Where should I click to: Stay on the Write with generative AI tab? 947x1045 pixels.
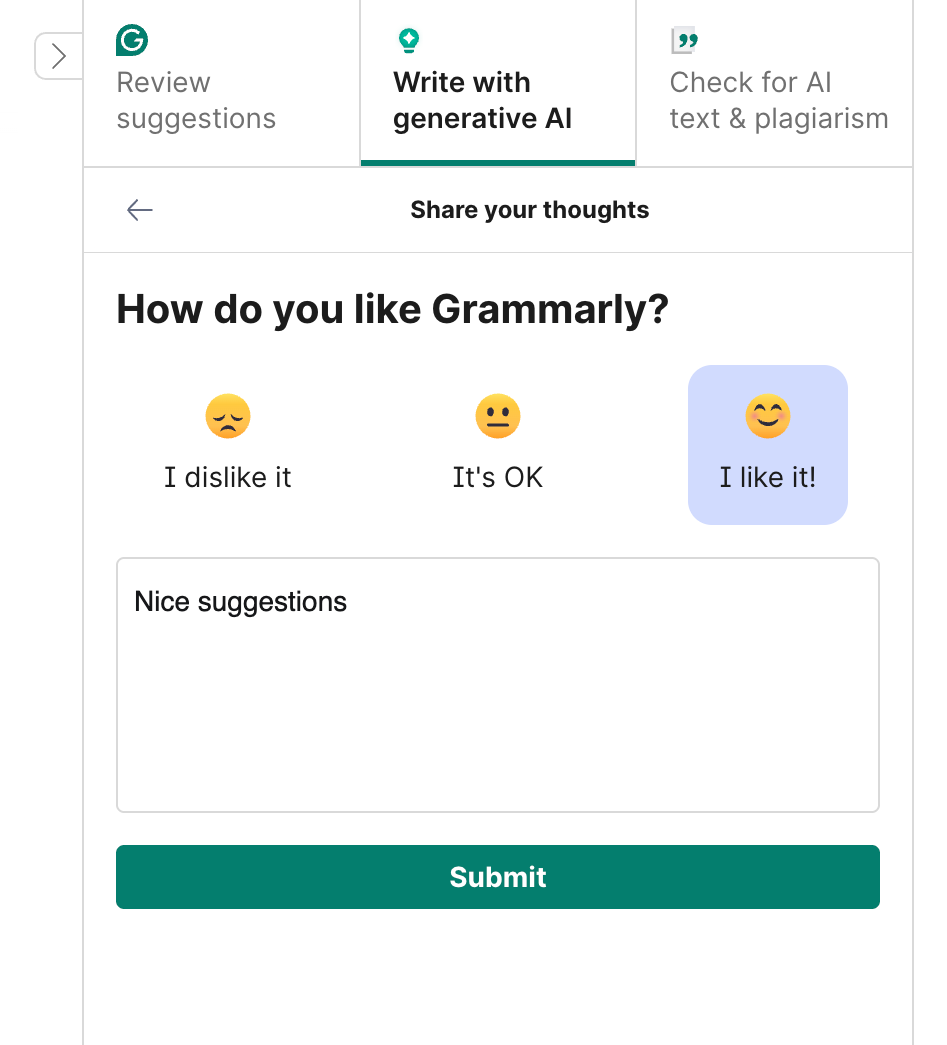482,83
